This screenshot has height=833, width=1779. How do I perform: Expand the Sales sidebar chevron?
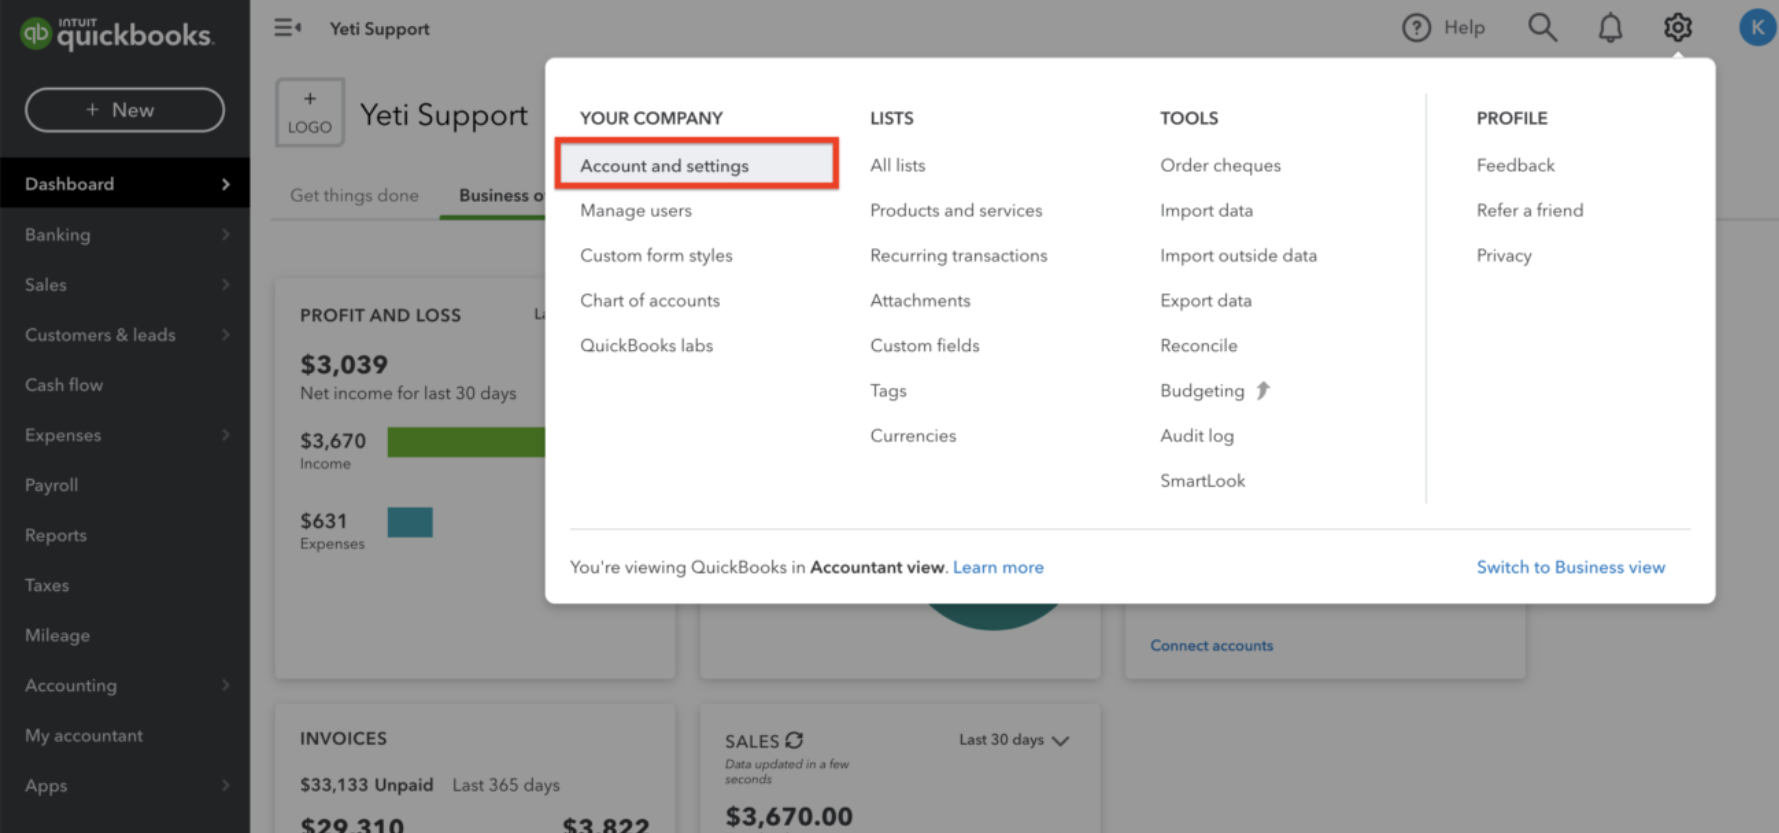[226, 284]
